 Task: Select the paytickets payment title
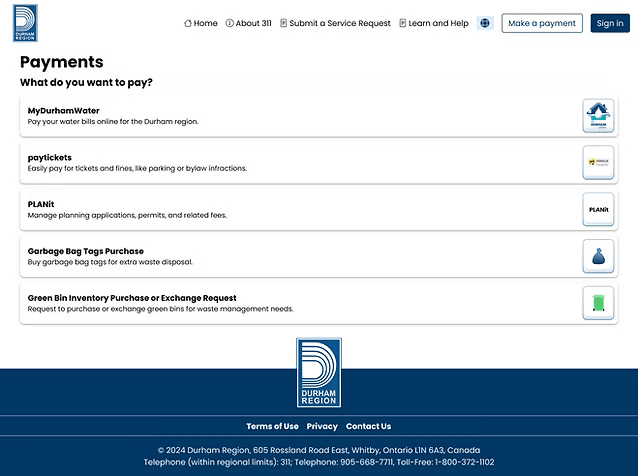tap(50, 157)
